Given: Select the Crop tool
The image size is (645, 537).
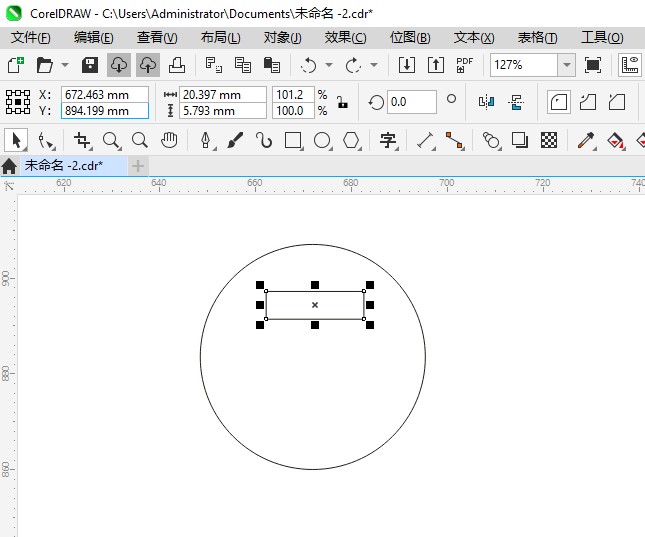Looking at the screenshot, I should click(82, 140).
